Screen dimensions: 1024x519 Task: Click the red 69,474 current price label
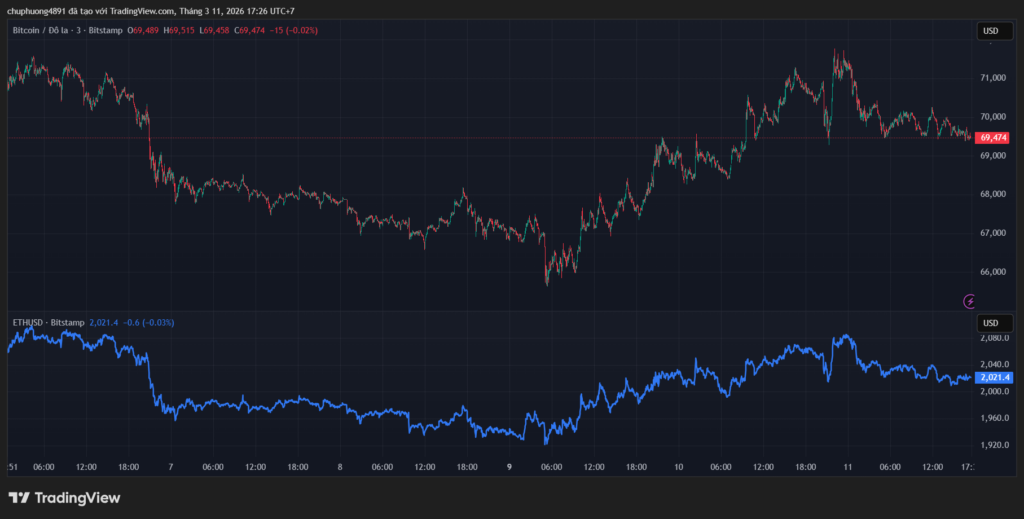(x=993, y=137)
